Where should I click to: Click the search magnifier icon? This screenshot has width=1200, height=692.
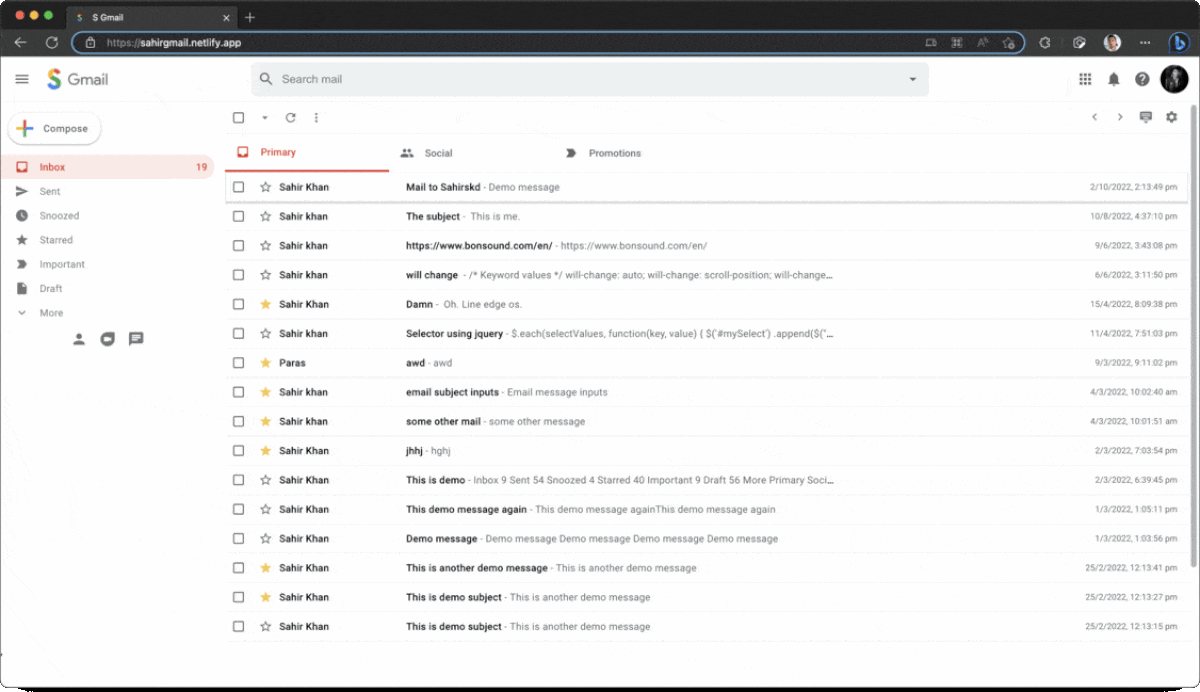(266, 79)
